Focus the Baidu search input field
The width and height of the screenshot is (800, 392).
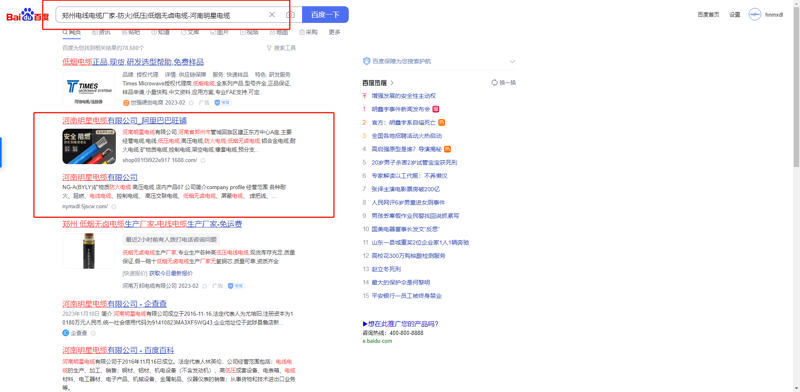162,15
